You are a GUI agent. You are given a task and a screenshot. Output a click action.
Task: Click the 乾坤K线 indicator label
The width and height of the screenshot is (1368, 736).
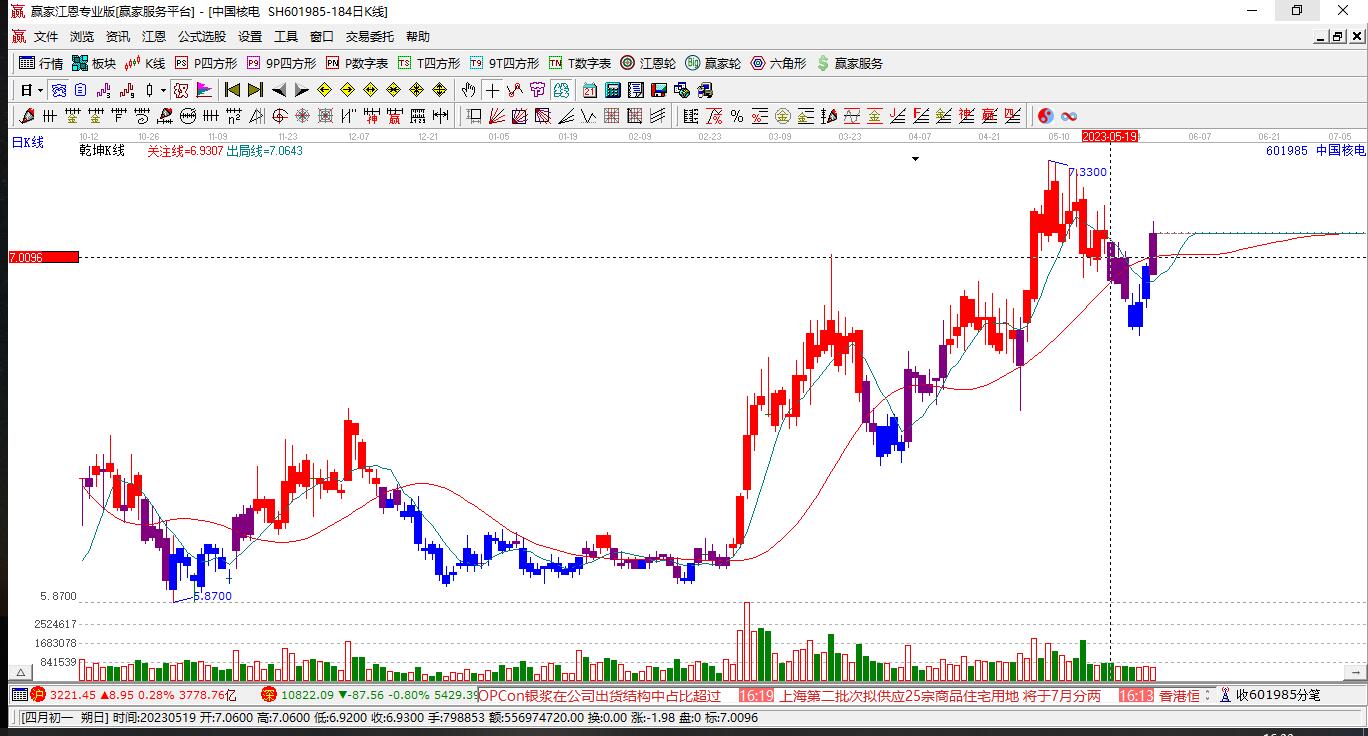click(103, 151)
